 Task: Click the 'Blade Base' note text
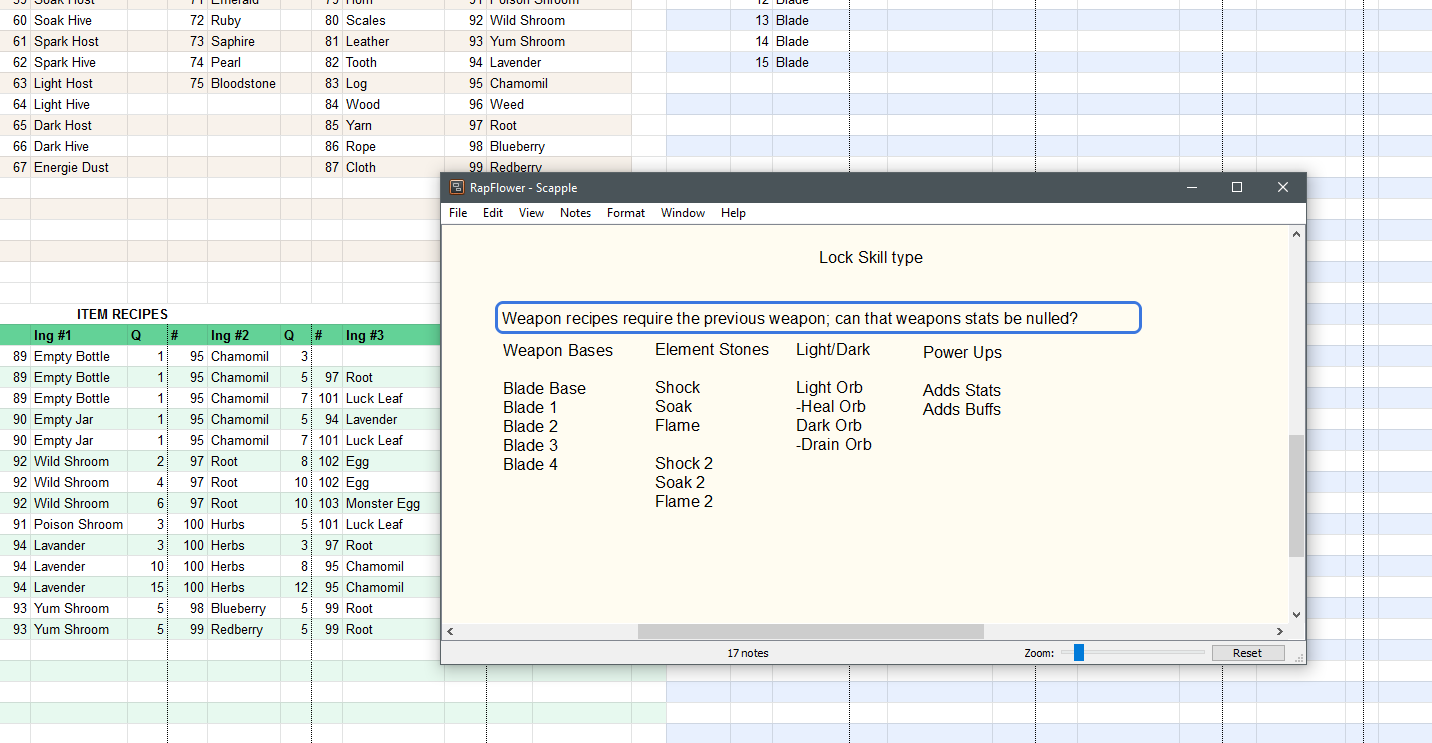click(x=544, y=388)
